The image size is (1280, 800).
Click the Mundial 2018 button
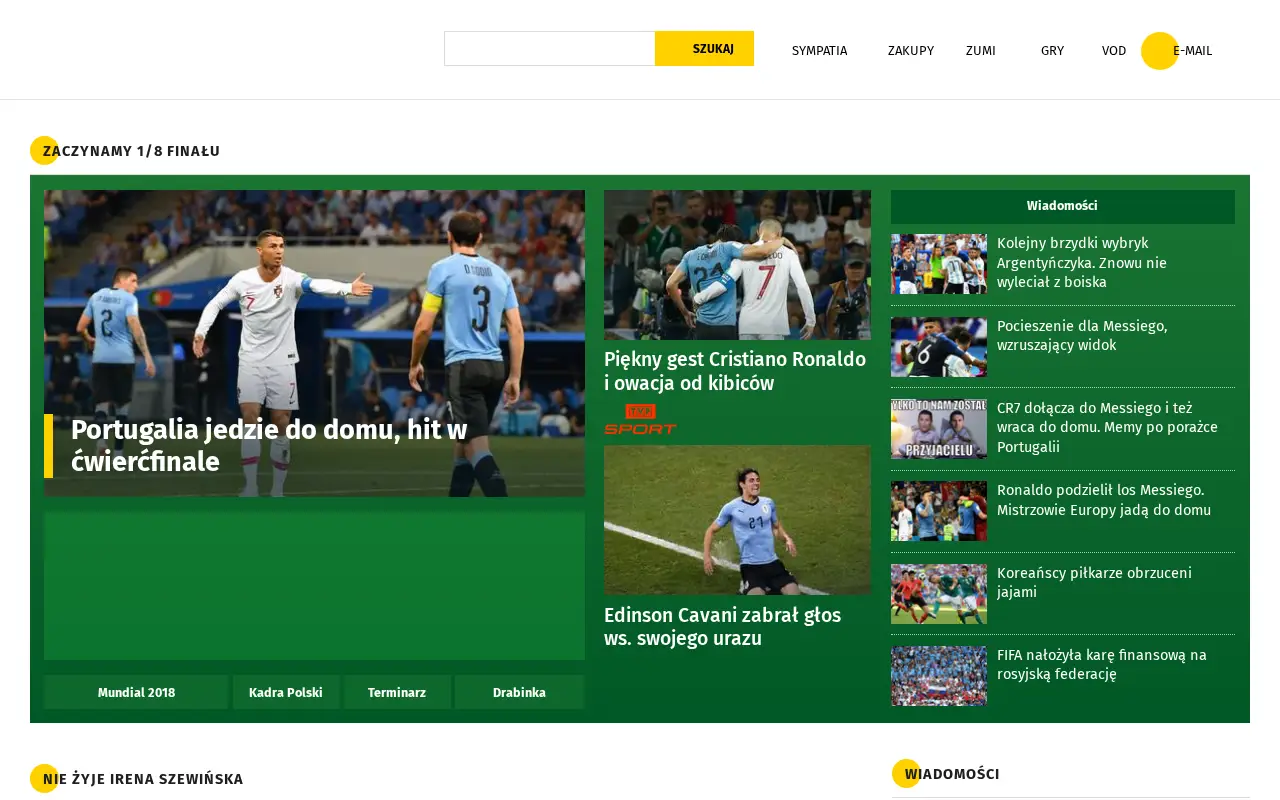coord(136,692)
